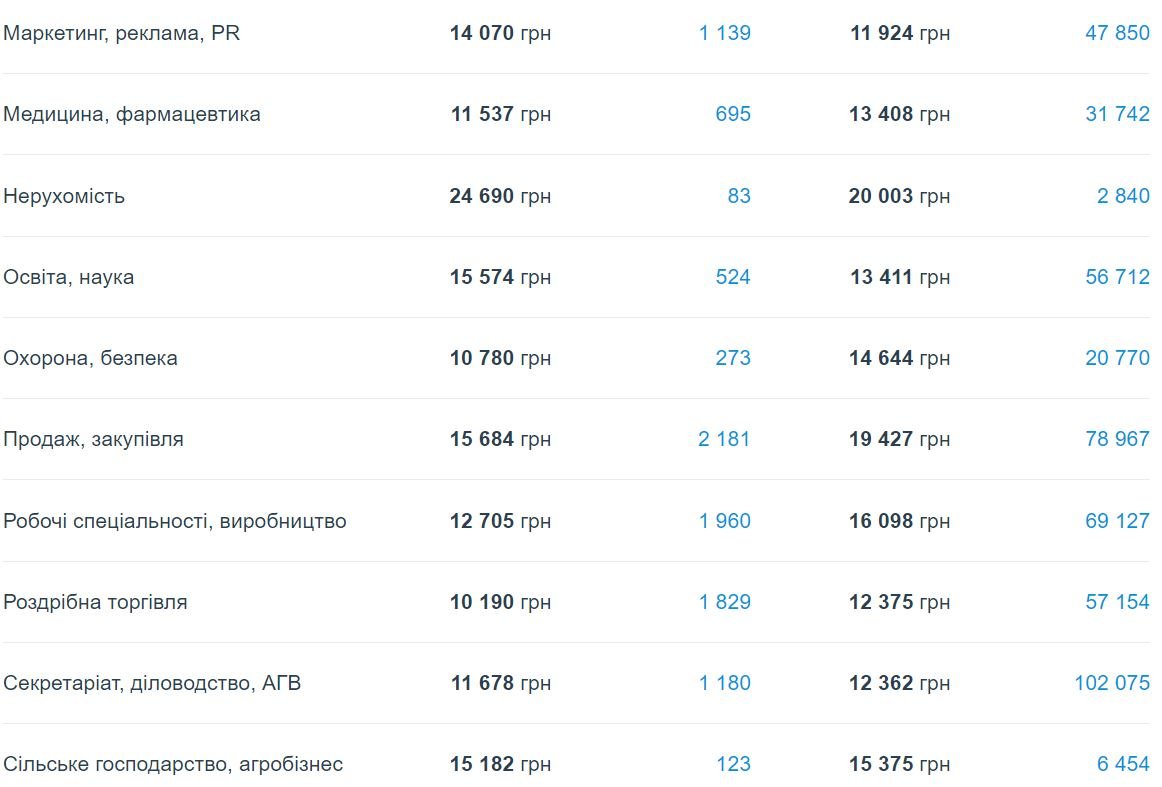Screen dimensions: 1162x787
Task: Click the 31 742 link
Action: pyautogui.click(x=1117, y=114)
